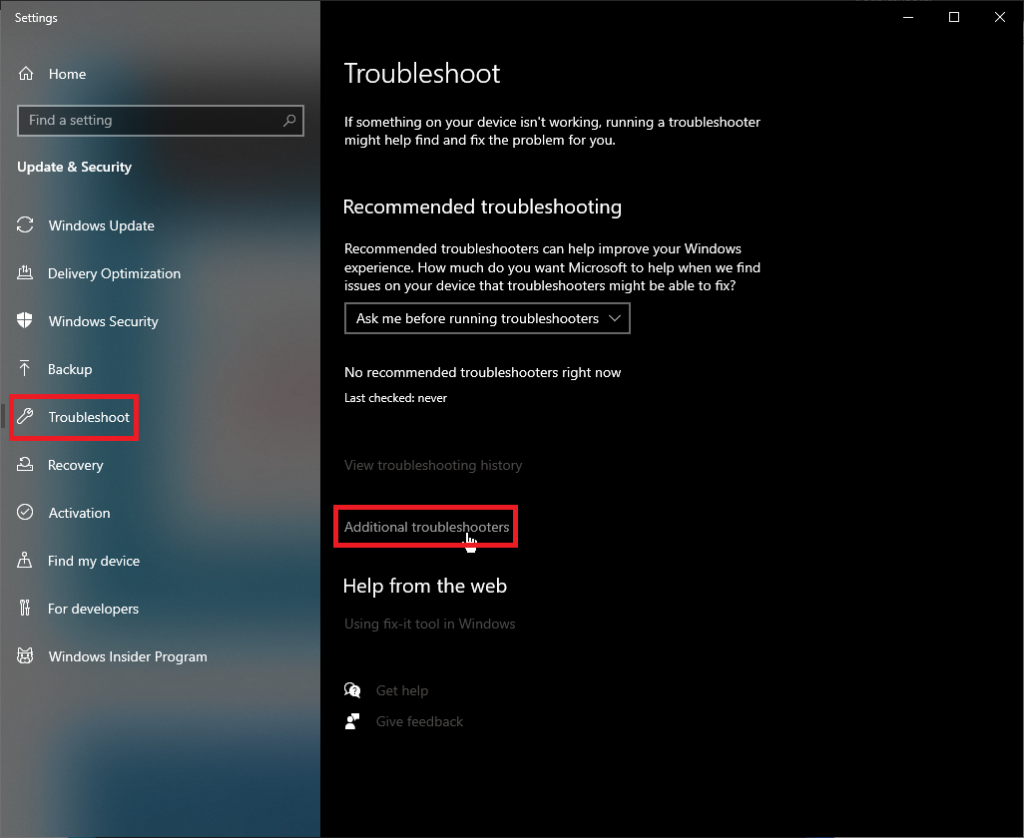
Task: Click the Recovery icon
Action: [26, 465]
